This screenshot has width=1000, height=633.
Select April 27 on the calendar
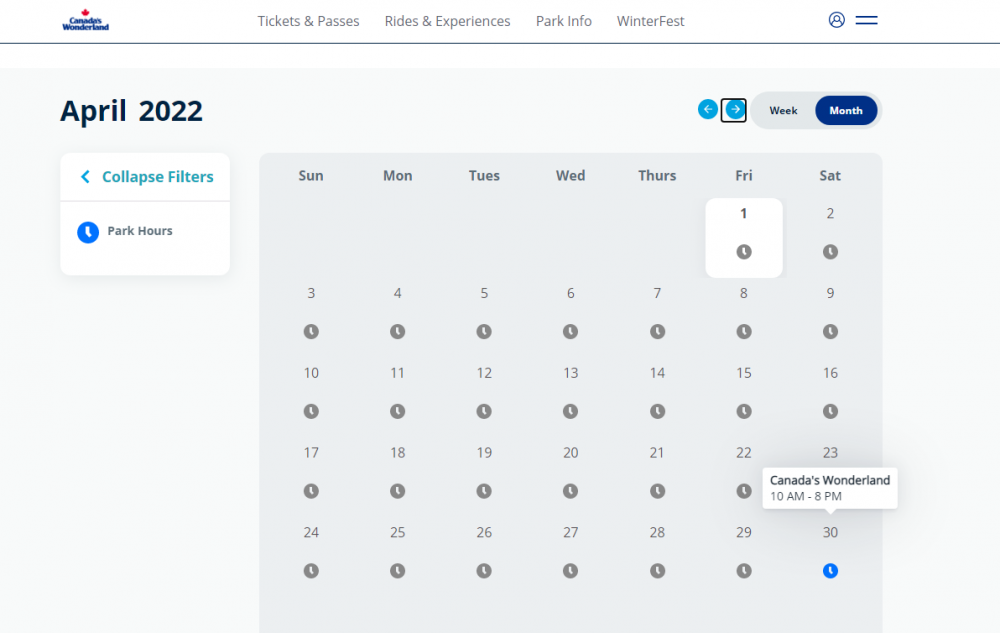(x=570, y=533)
